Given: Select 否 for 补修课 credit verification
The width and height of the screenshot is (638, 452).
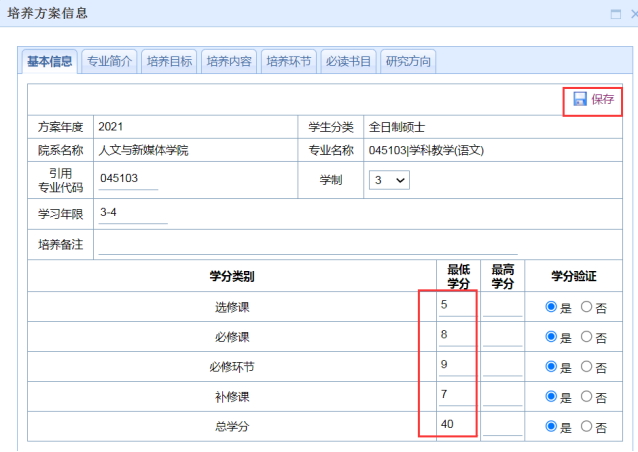Looking at the screenshot, I should tap(587, 397).
